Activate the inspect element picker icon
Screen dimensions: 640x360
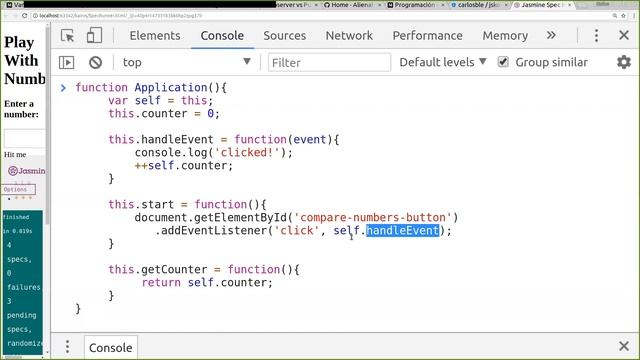(x=67, y=36)
